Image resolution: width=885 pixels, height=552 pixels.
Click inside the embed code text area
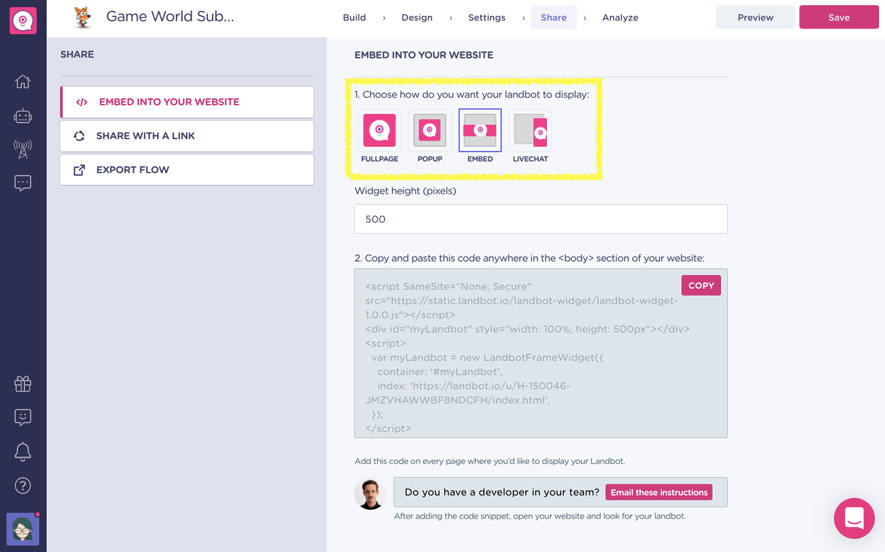pos(541,353)
